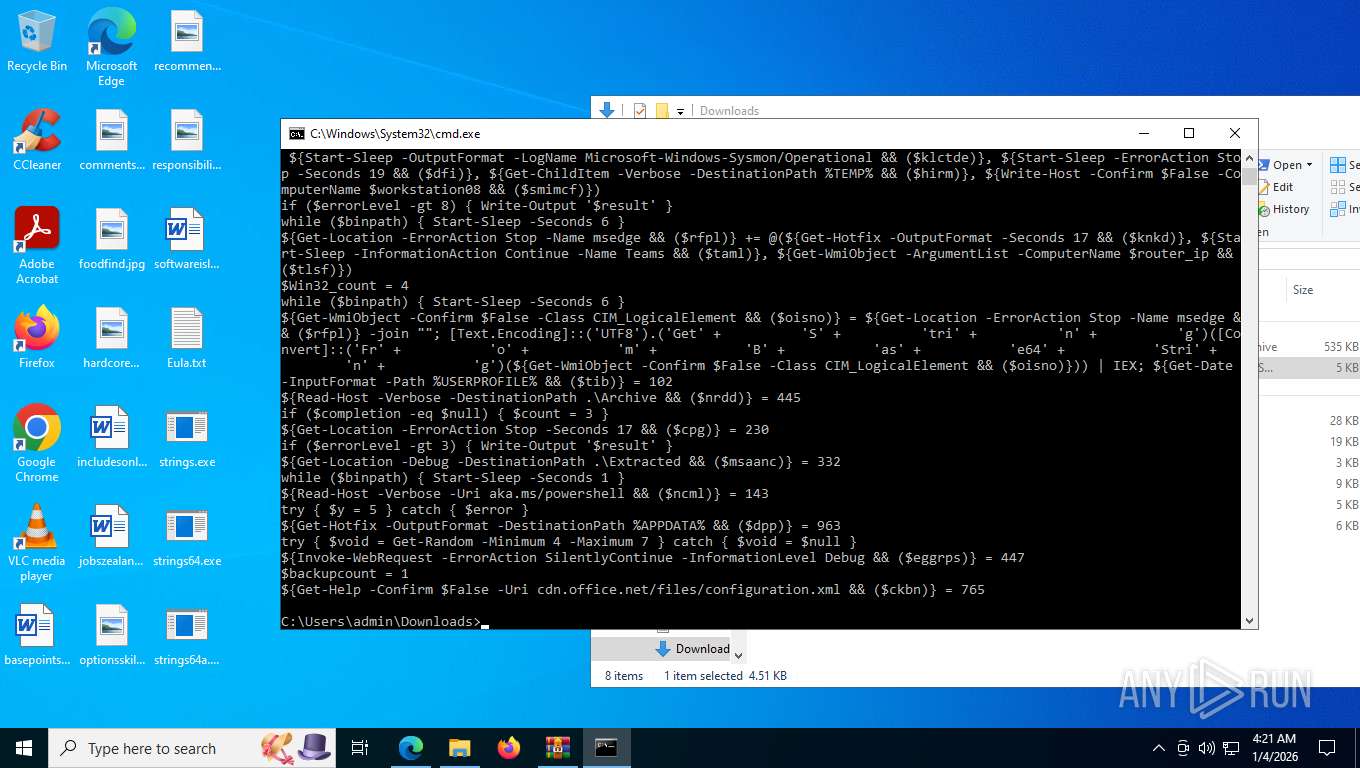Click the file row showing 6 KB
Screen dimensions: 1360x768
(x=1308, y=526)
